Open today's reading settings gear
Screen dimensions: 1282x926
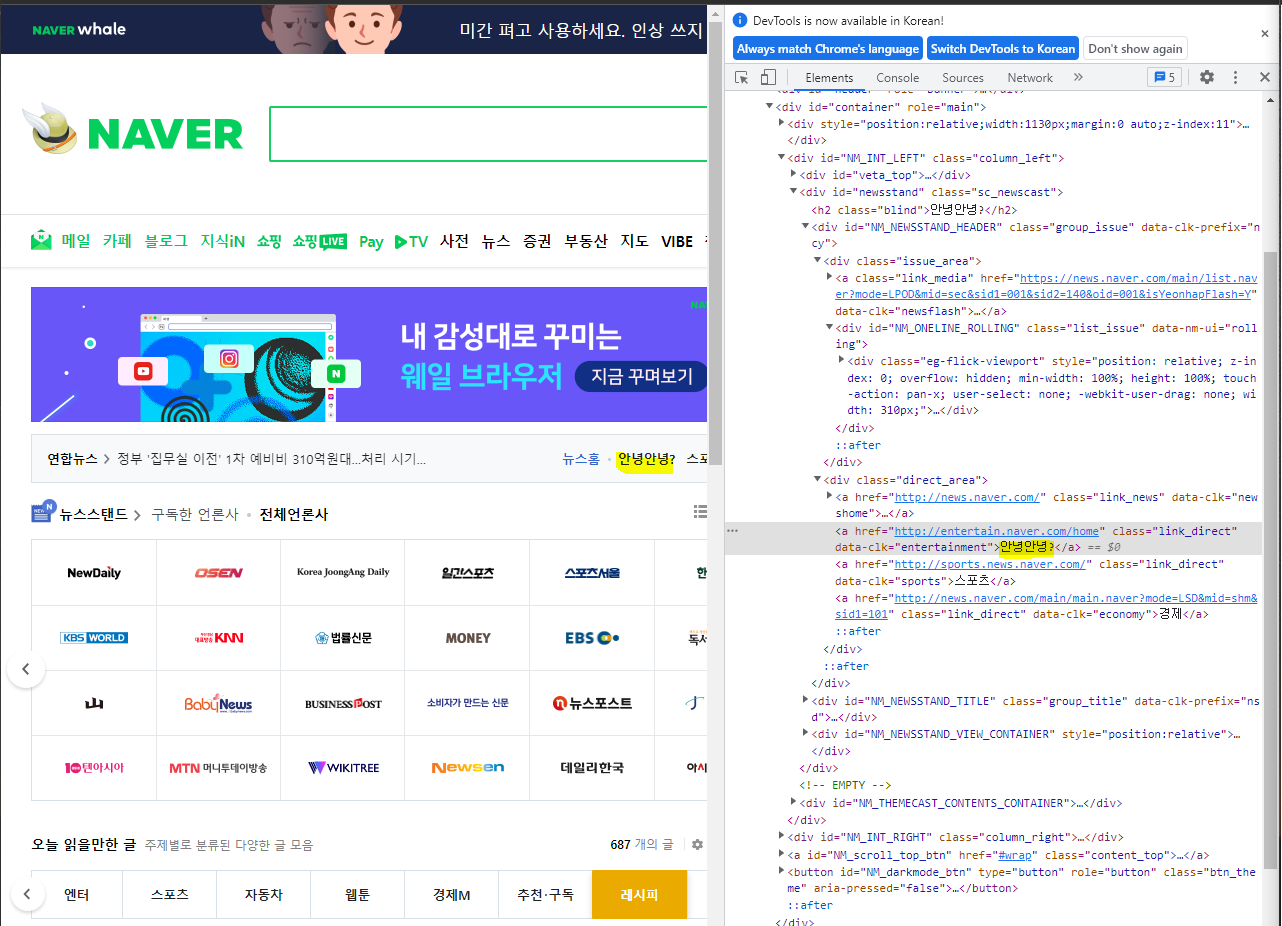tap(697, 845)
